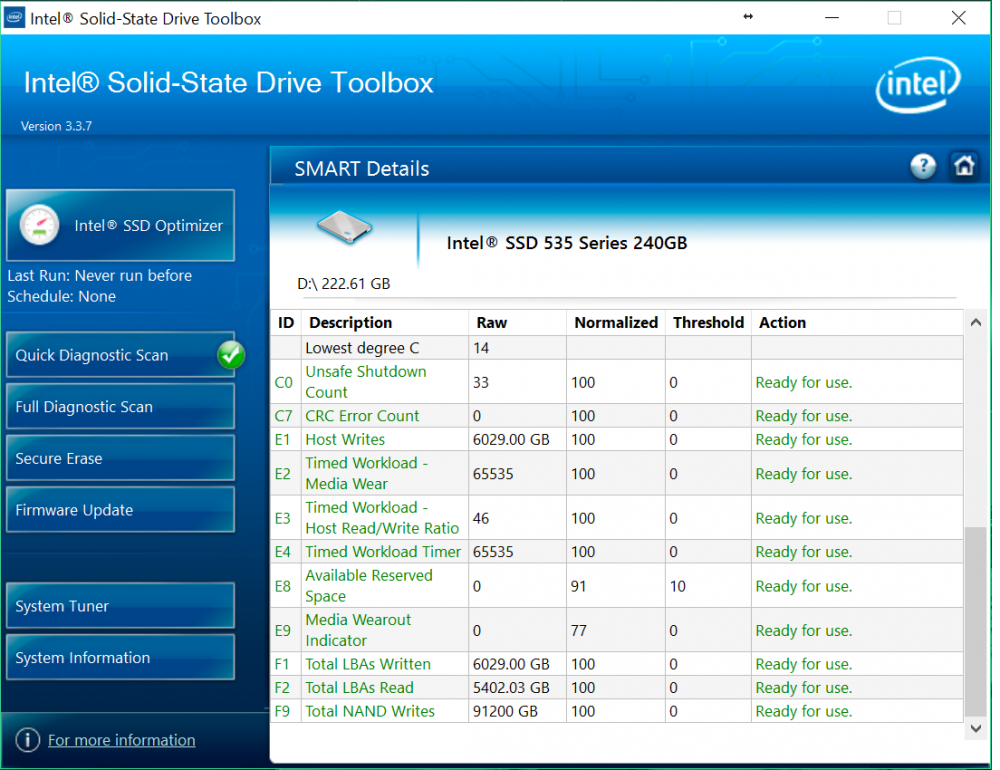Open the help question mark icon

(x=922, y=167)
